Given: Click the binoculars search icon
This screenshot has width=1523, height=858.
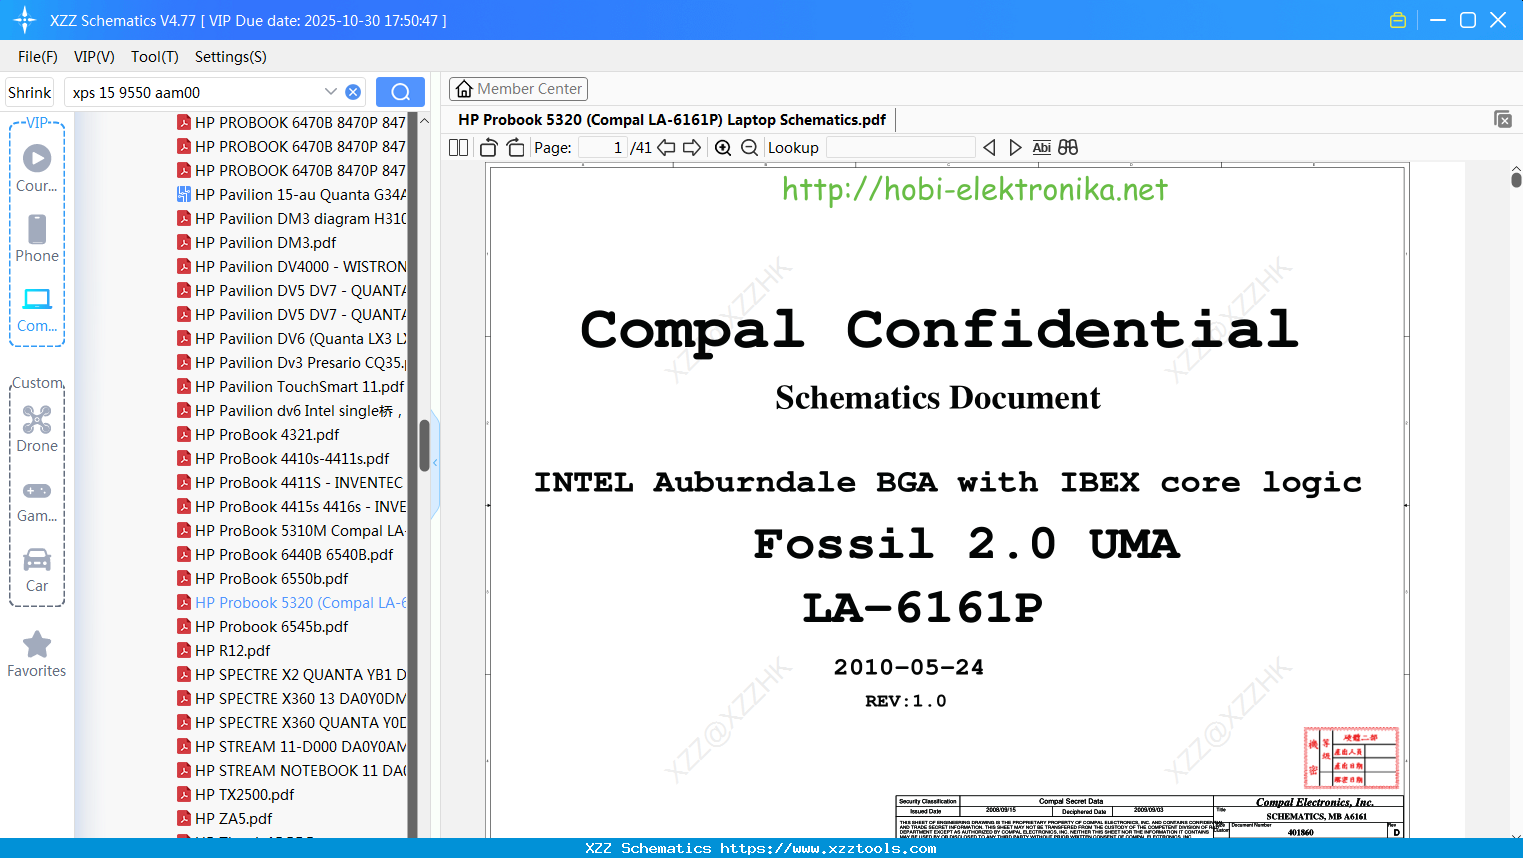Looking at the screenshot, I should coord(1068,147).
